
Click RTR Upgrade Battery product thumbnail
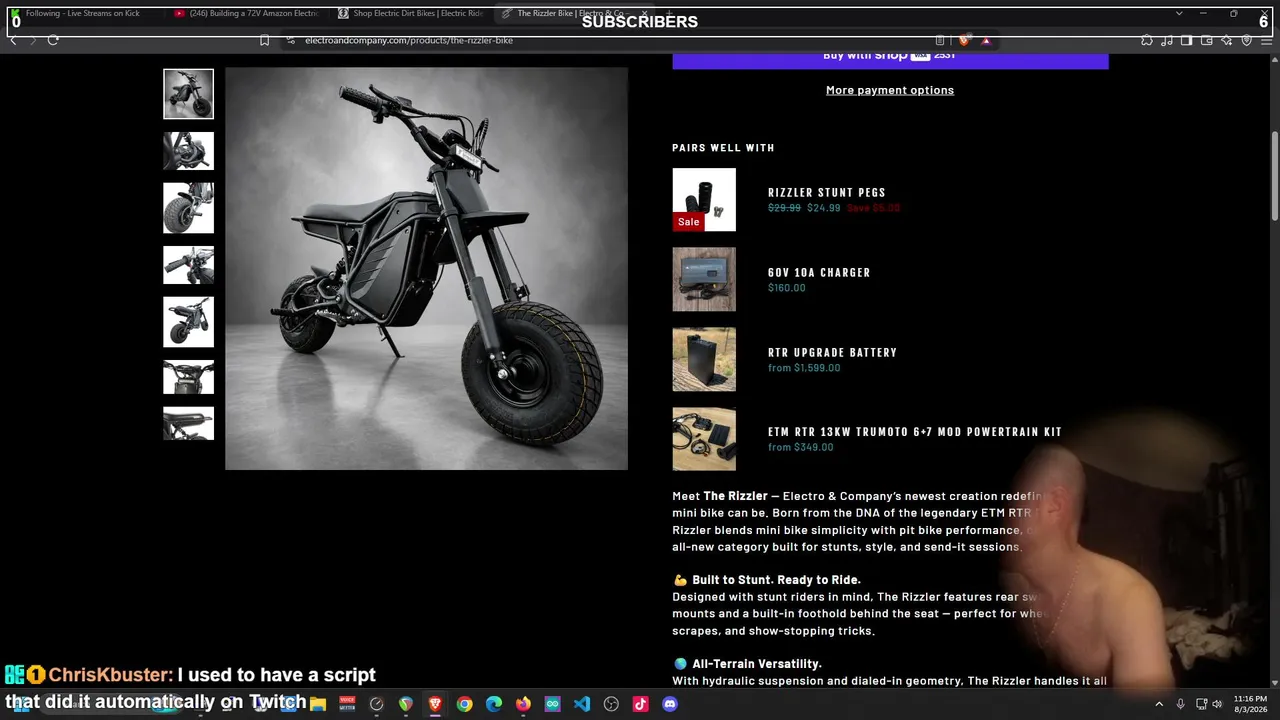[704, 359]
